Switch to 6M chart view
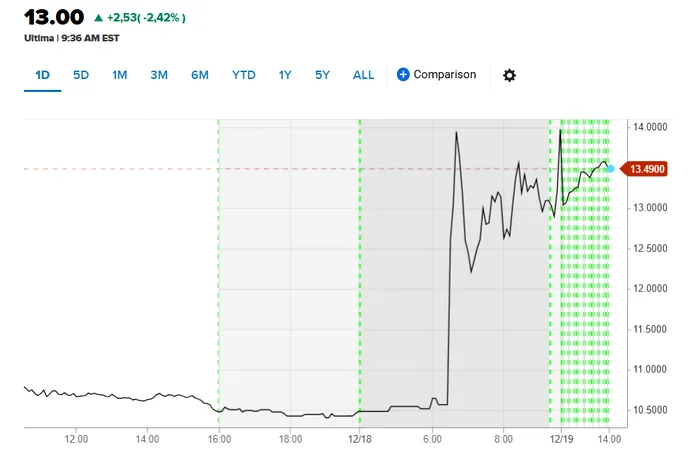The height and width of the screenshot is (468, 700). click(199, 75)
